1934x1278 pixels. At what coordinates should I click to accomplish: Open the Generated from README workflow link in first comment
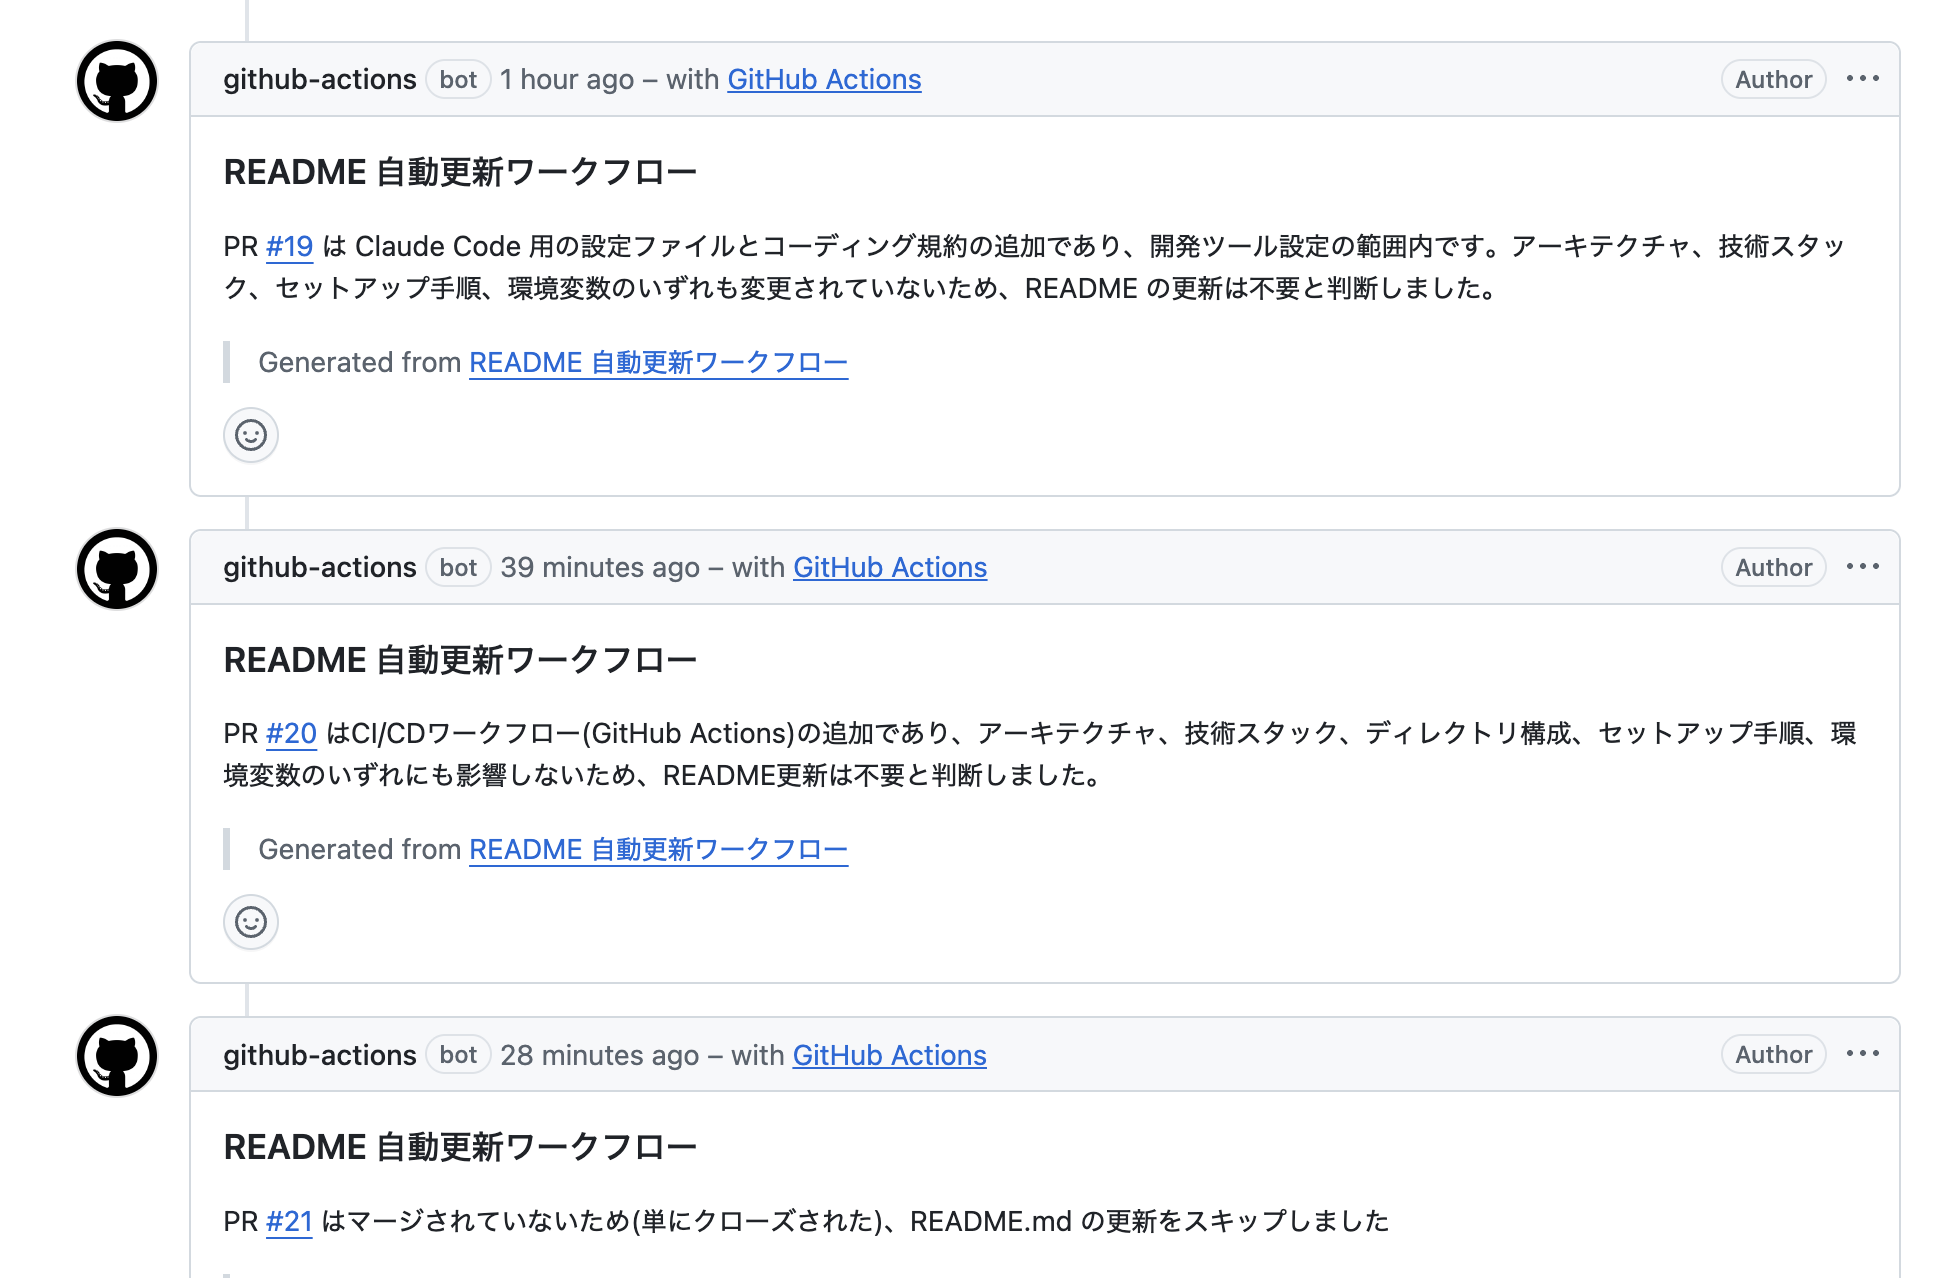click(658, 362)
